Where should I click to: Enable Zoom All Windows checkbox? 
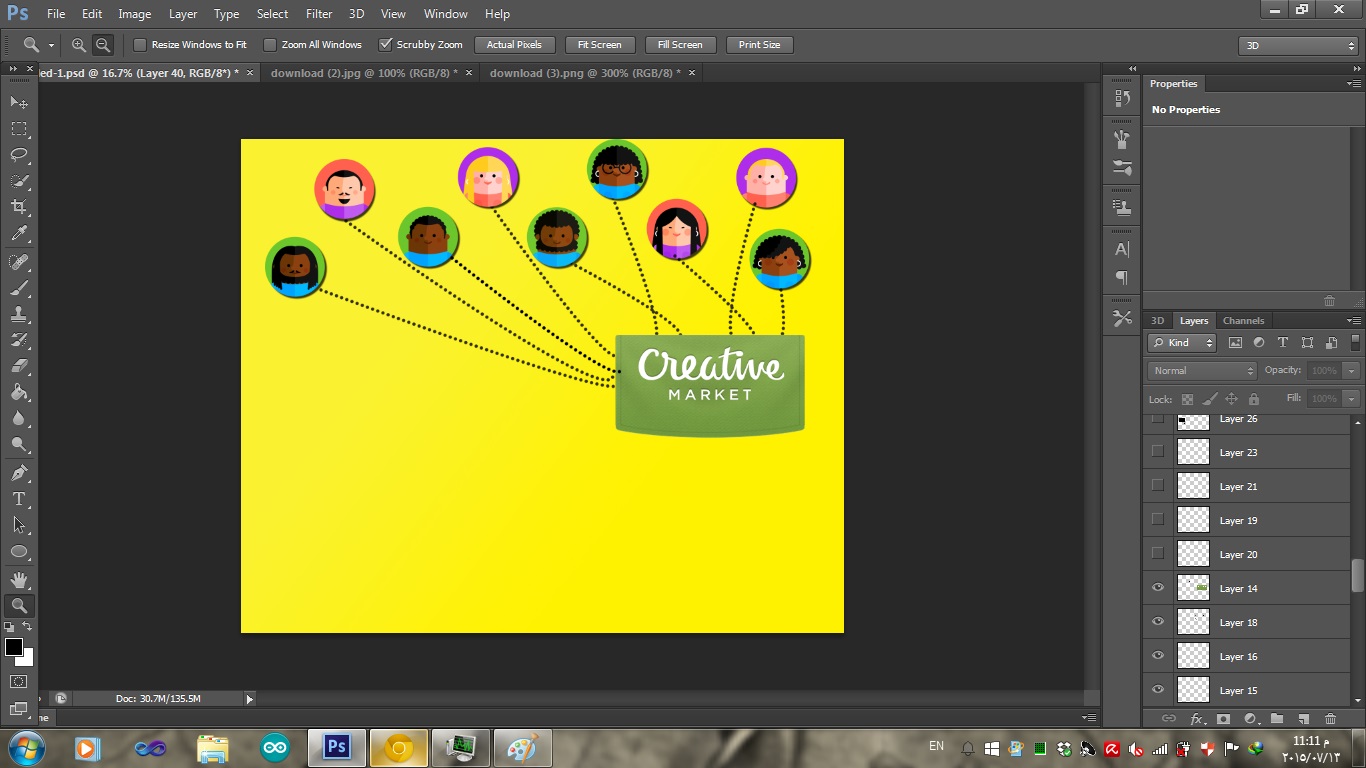point(270,45)
